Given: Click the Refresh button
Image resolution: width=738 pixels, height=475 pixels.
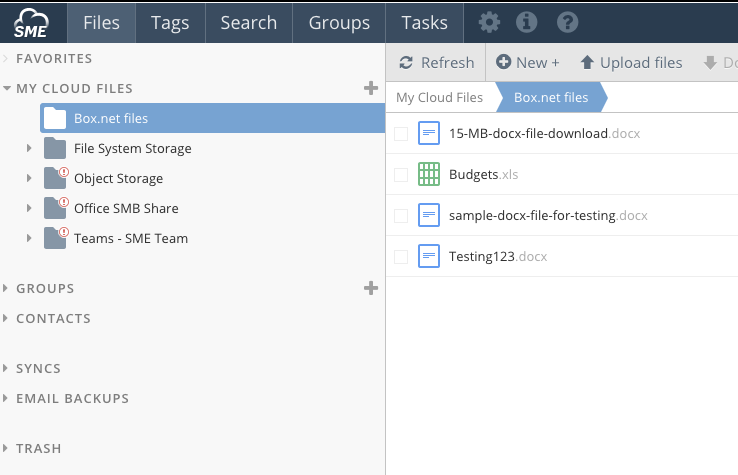Looking at the screenshot, I should [436, 62].
